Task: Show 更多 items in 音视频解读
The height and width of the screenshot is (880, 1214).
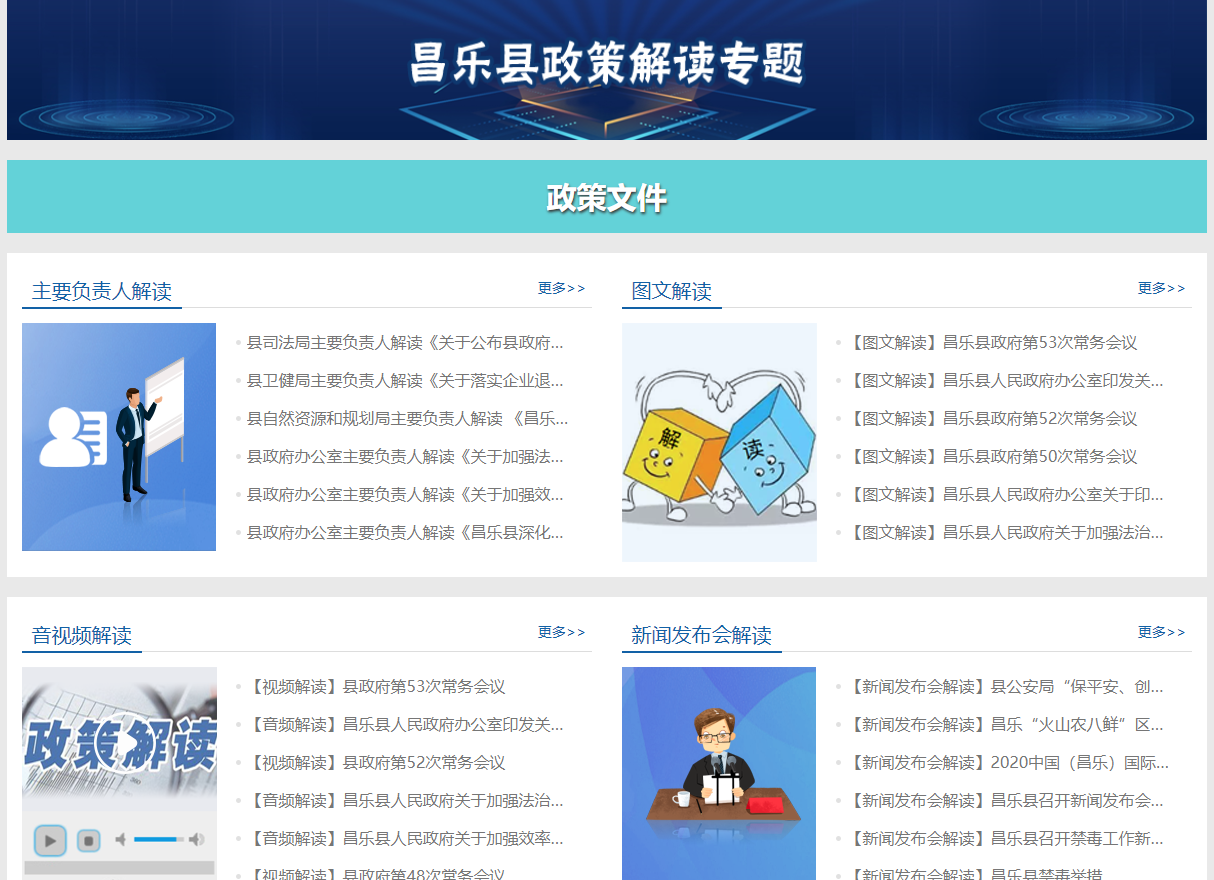Action: coord(561,632)
